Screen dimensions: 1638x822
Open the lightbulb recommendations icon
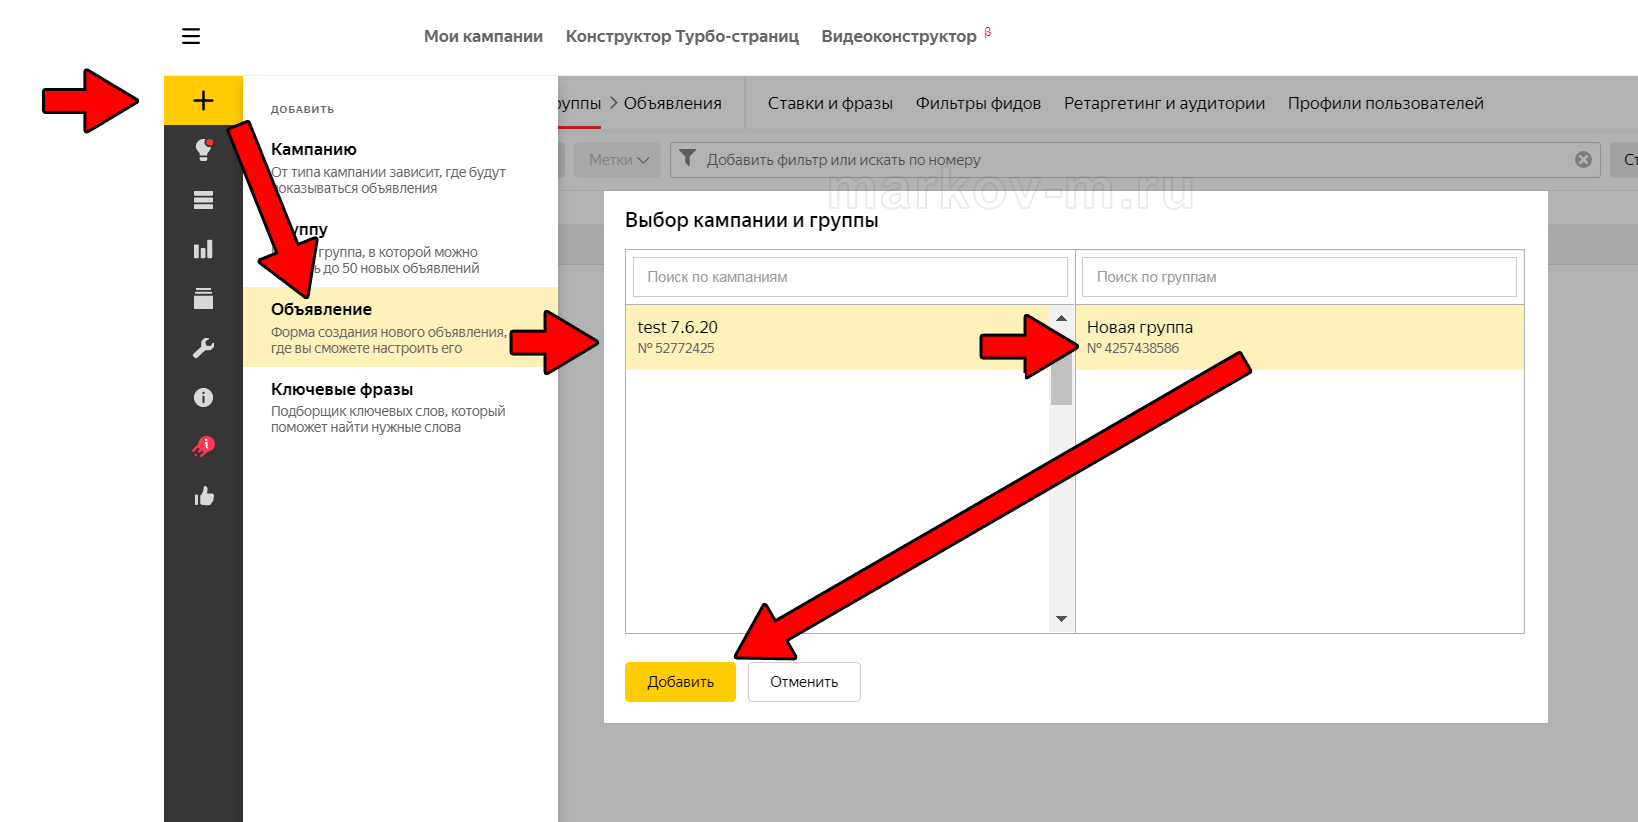[203, 150]
